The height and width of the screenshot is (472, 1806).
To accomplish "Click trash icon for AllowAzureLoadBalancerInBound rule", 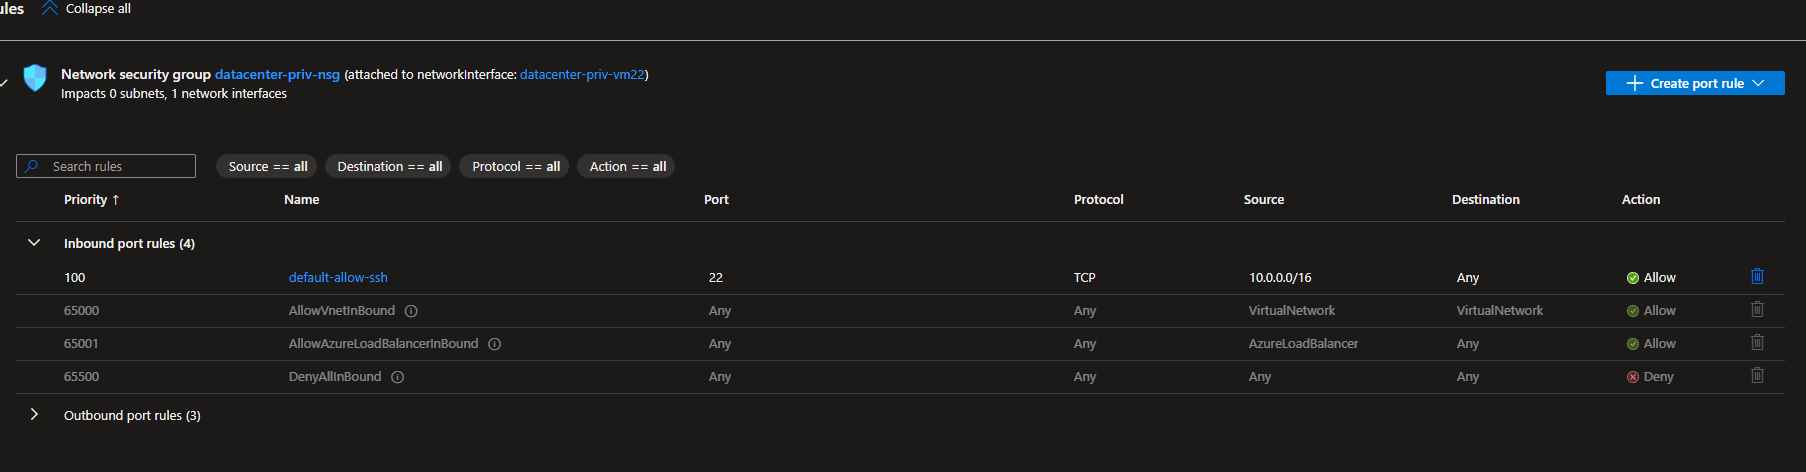I will pos(1757,343).
